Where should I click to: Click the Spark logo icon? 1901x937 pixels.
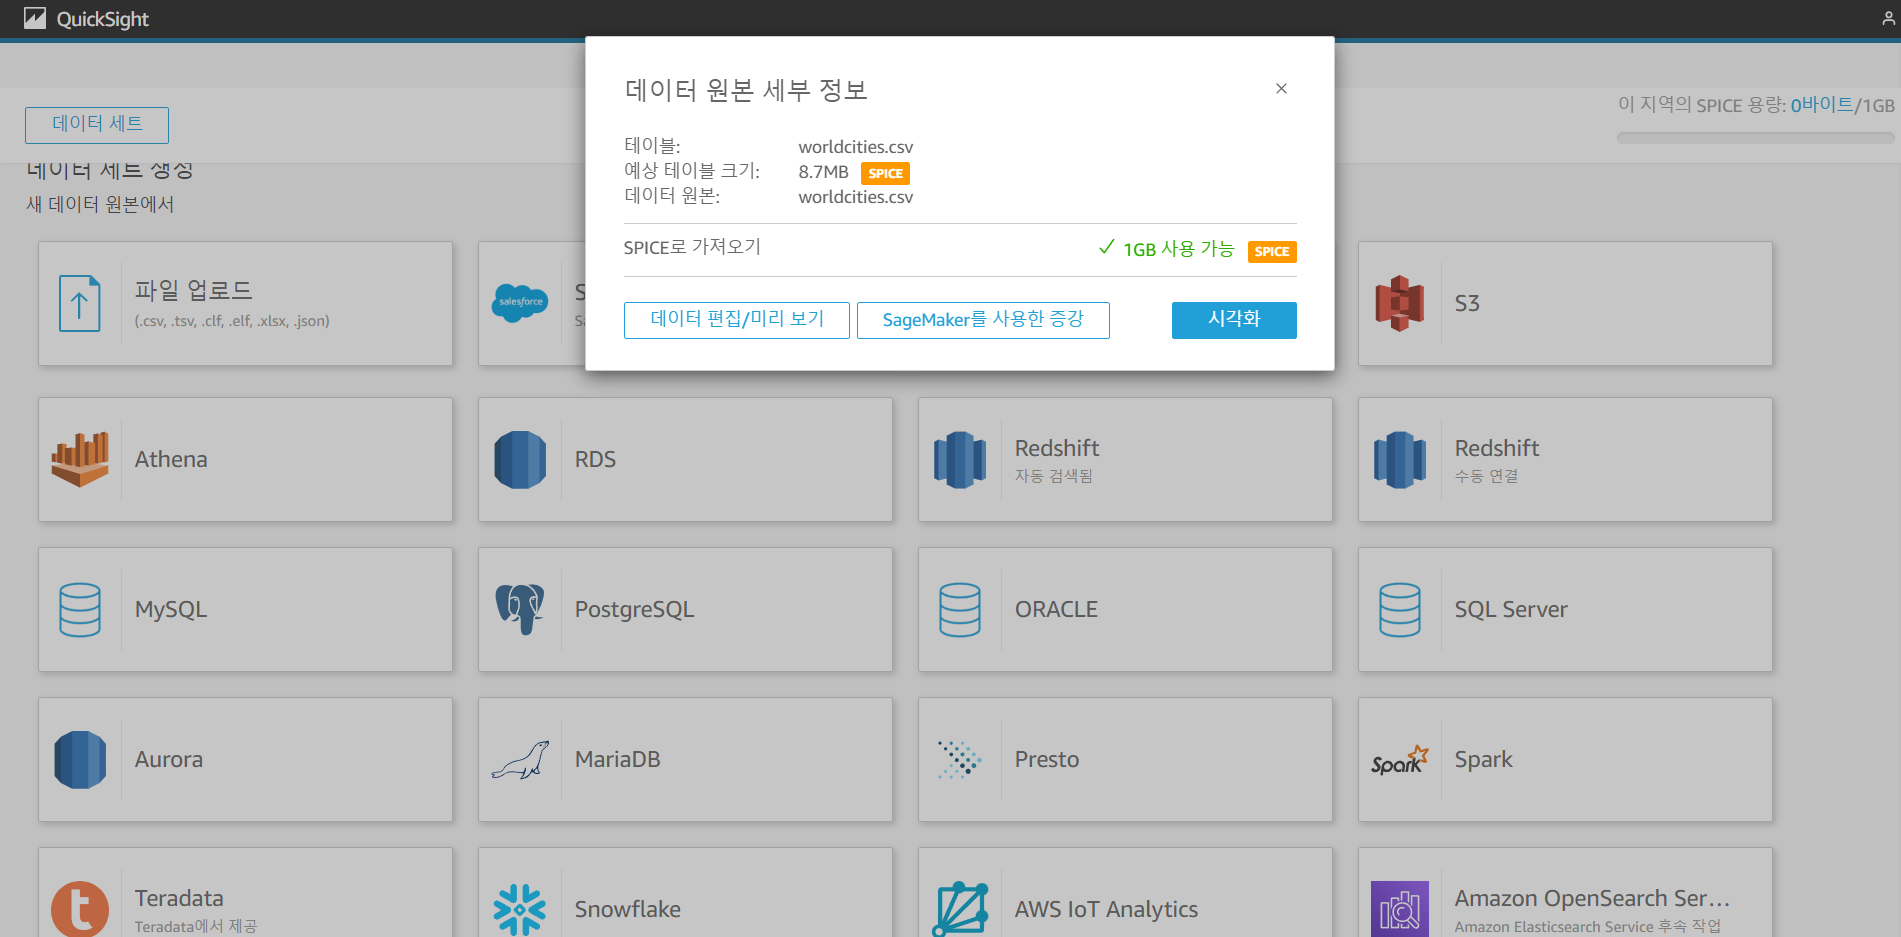click(1400, 760)
